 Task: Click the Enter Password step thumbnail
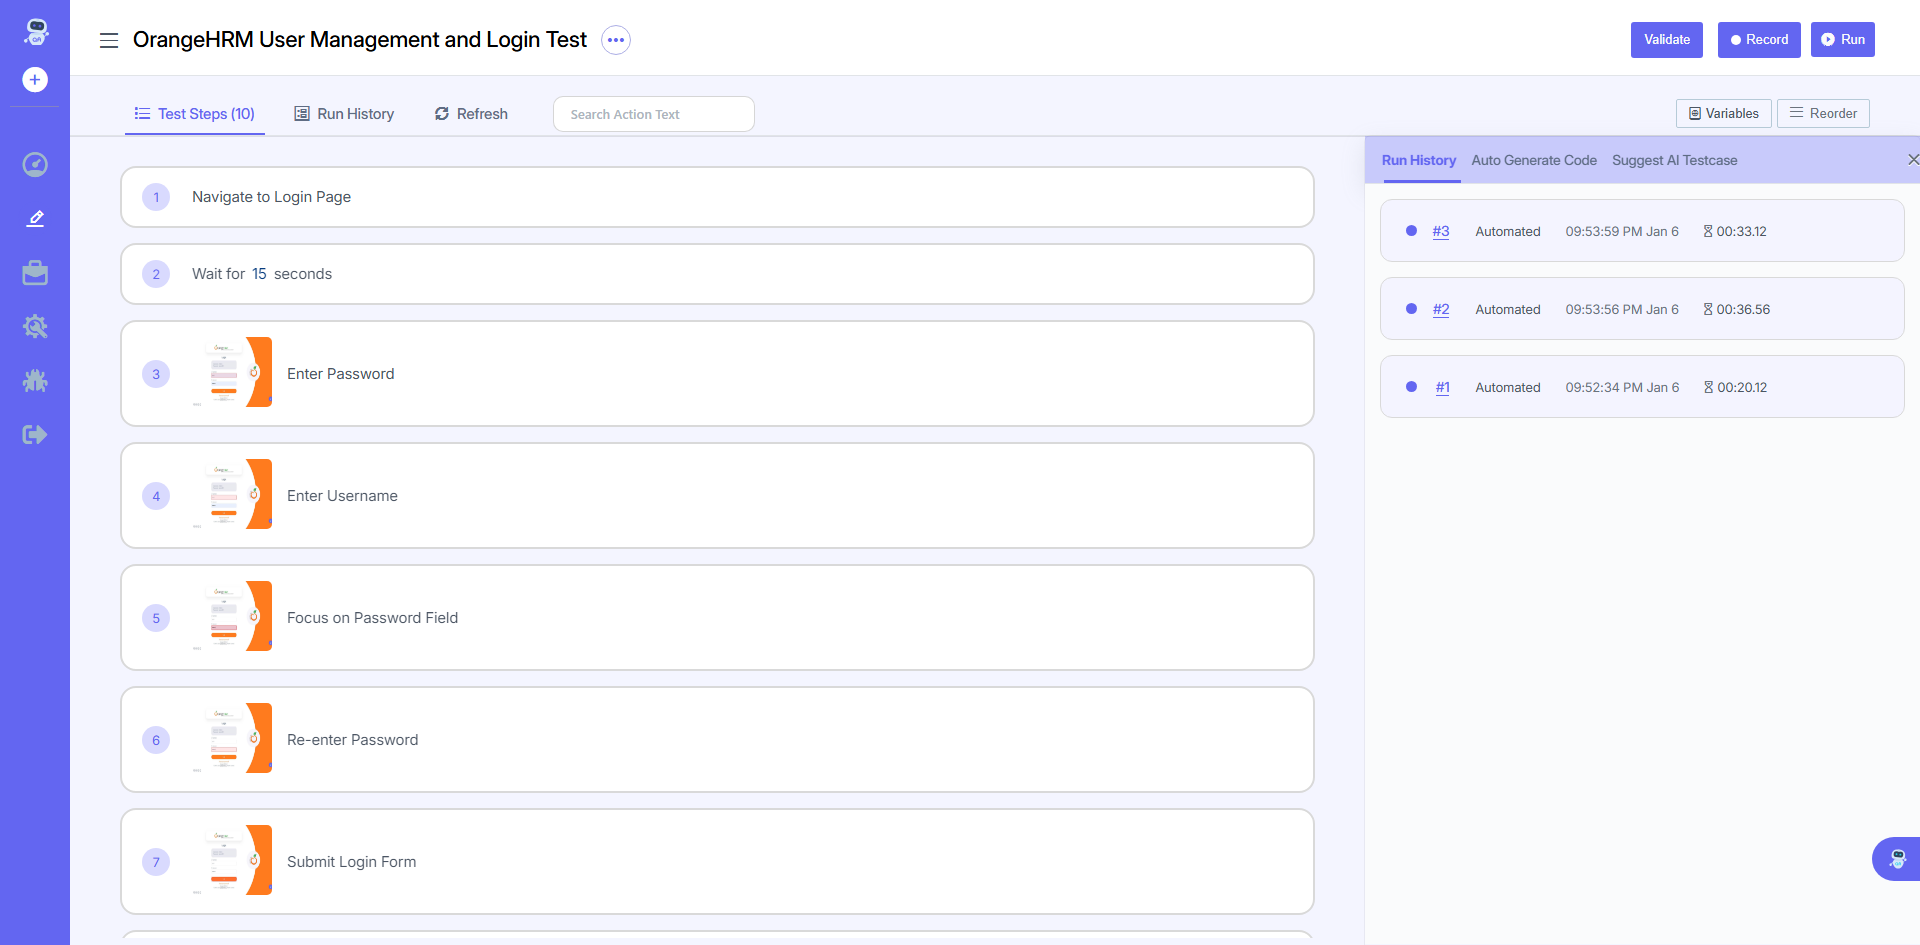point(232,373)
